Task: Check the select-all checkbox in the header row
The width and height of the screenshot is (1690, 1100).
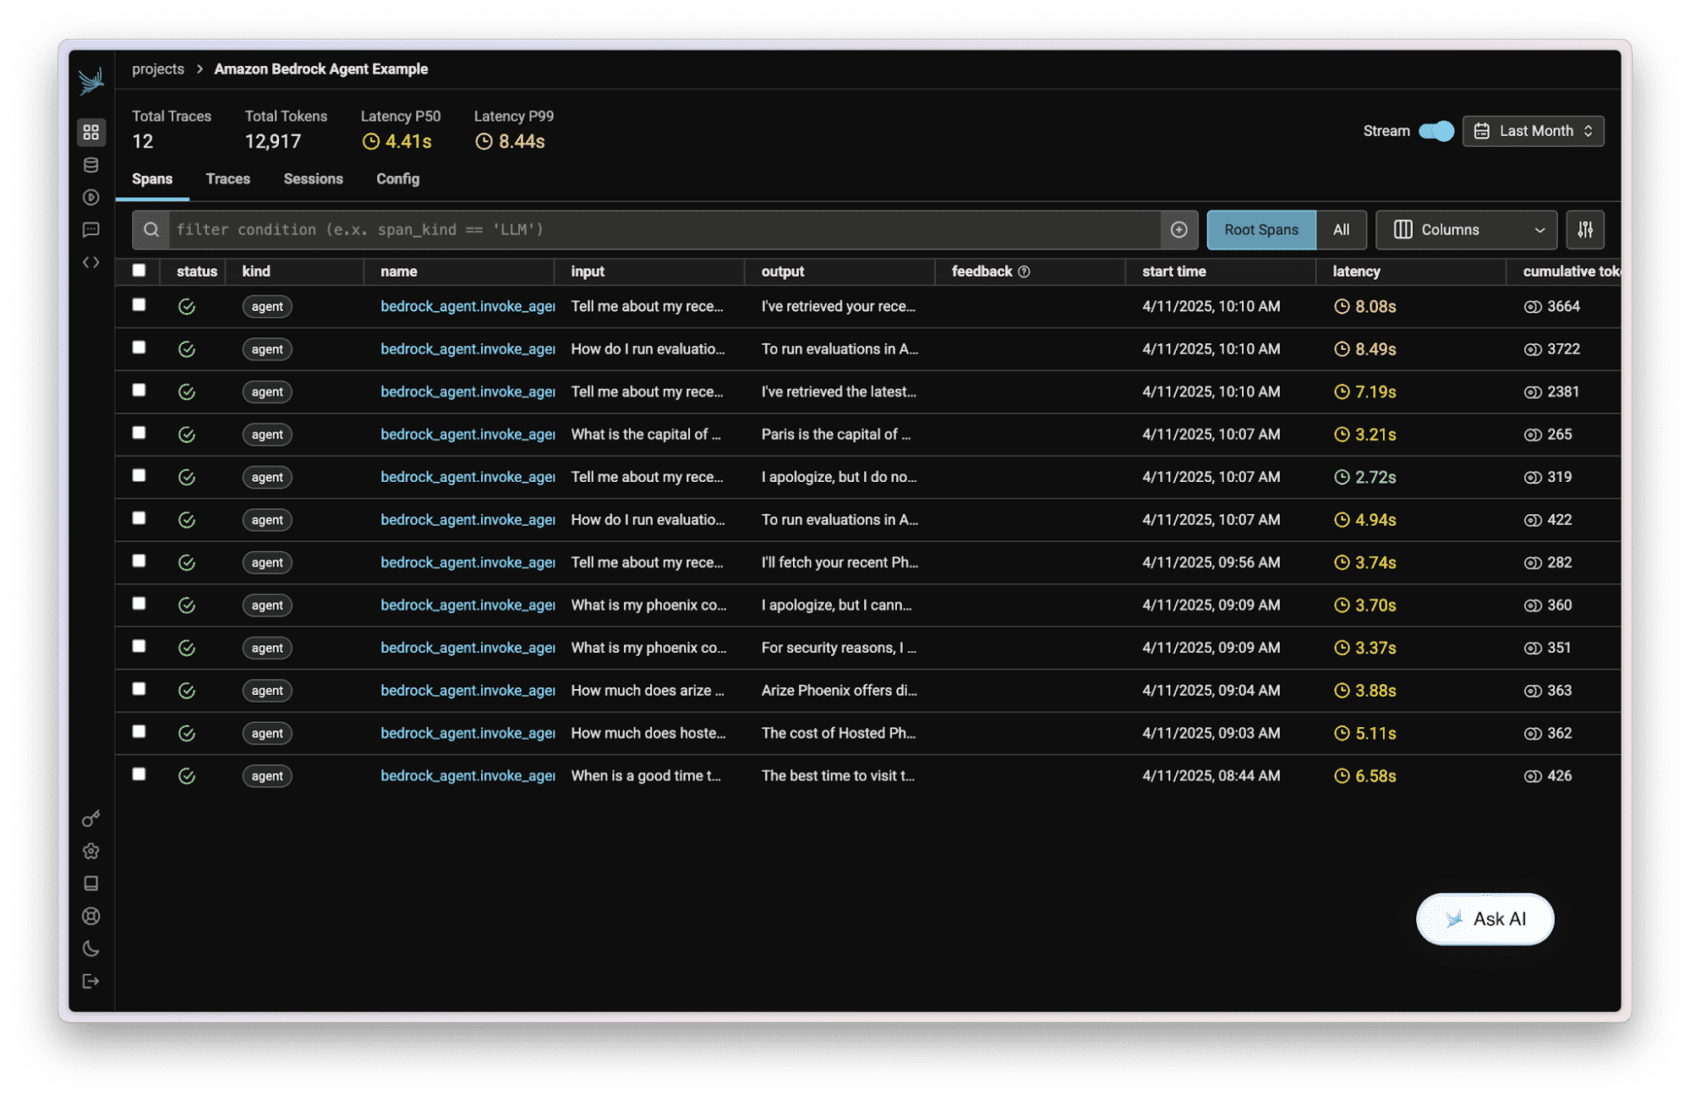Action: [x=139, y=270]
